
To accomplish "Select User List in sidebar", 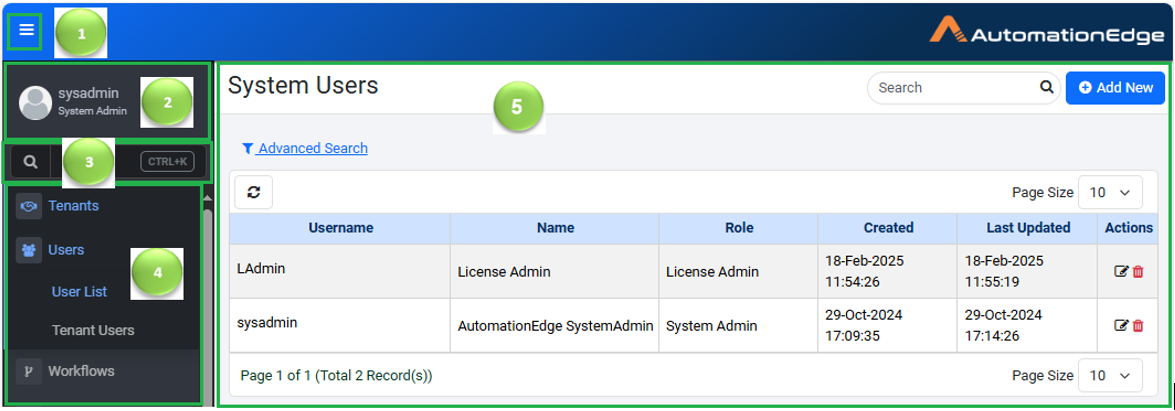I will 79,292.
